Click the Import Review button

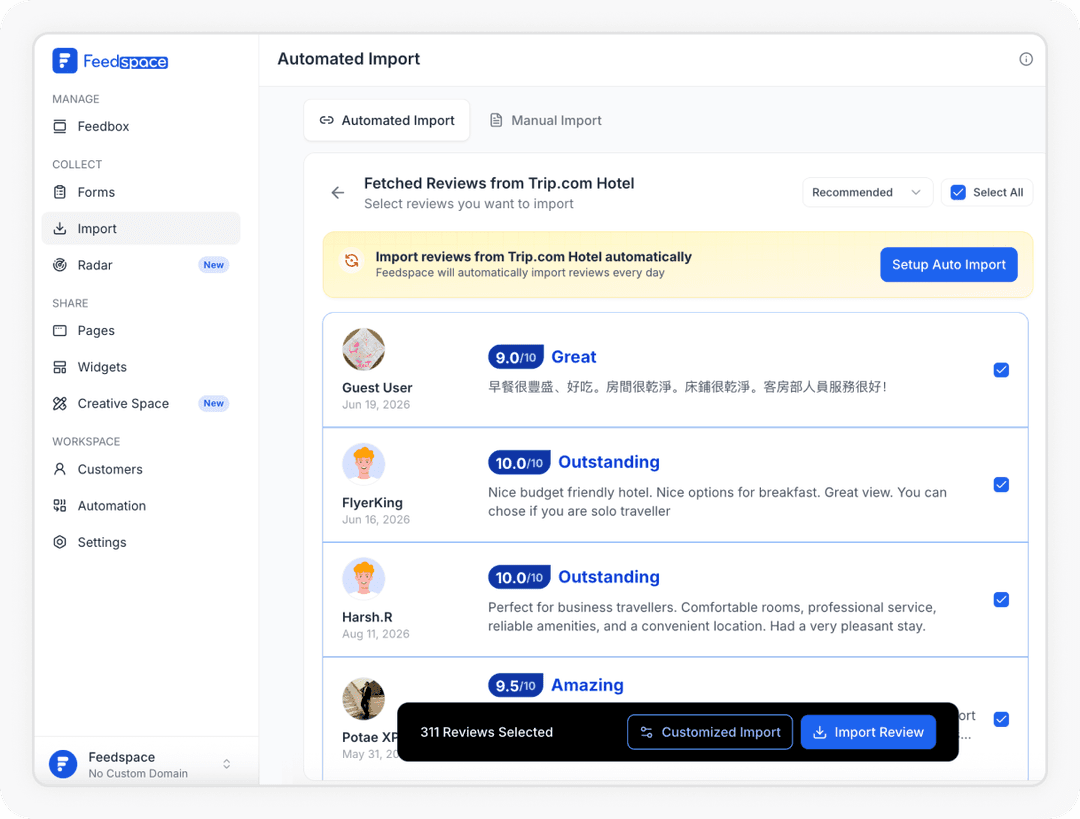(x=868, y=732)
